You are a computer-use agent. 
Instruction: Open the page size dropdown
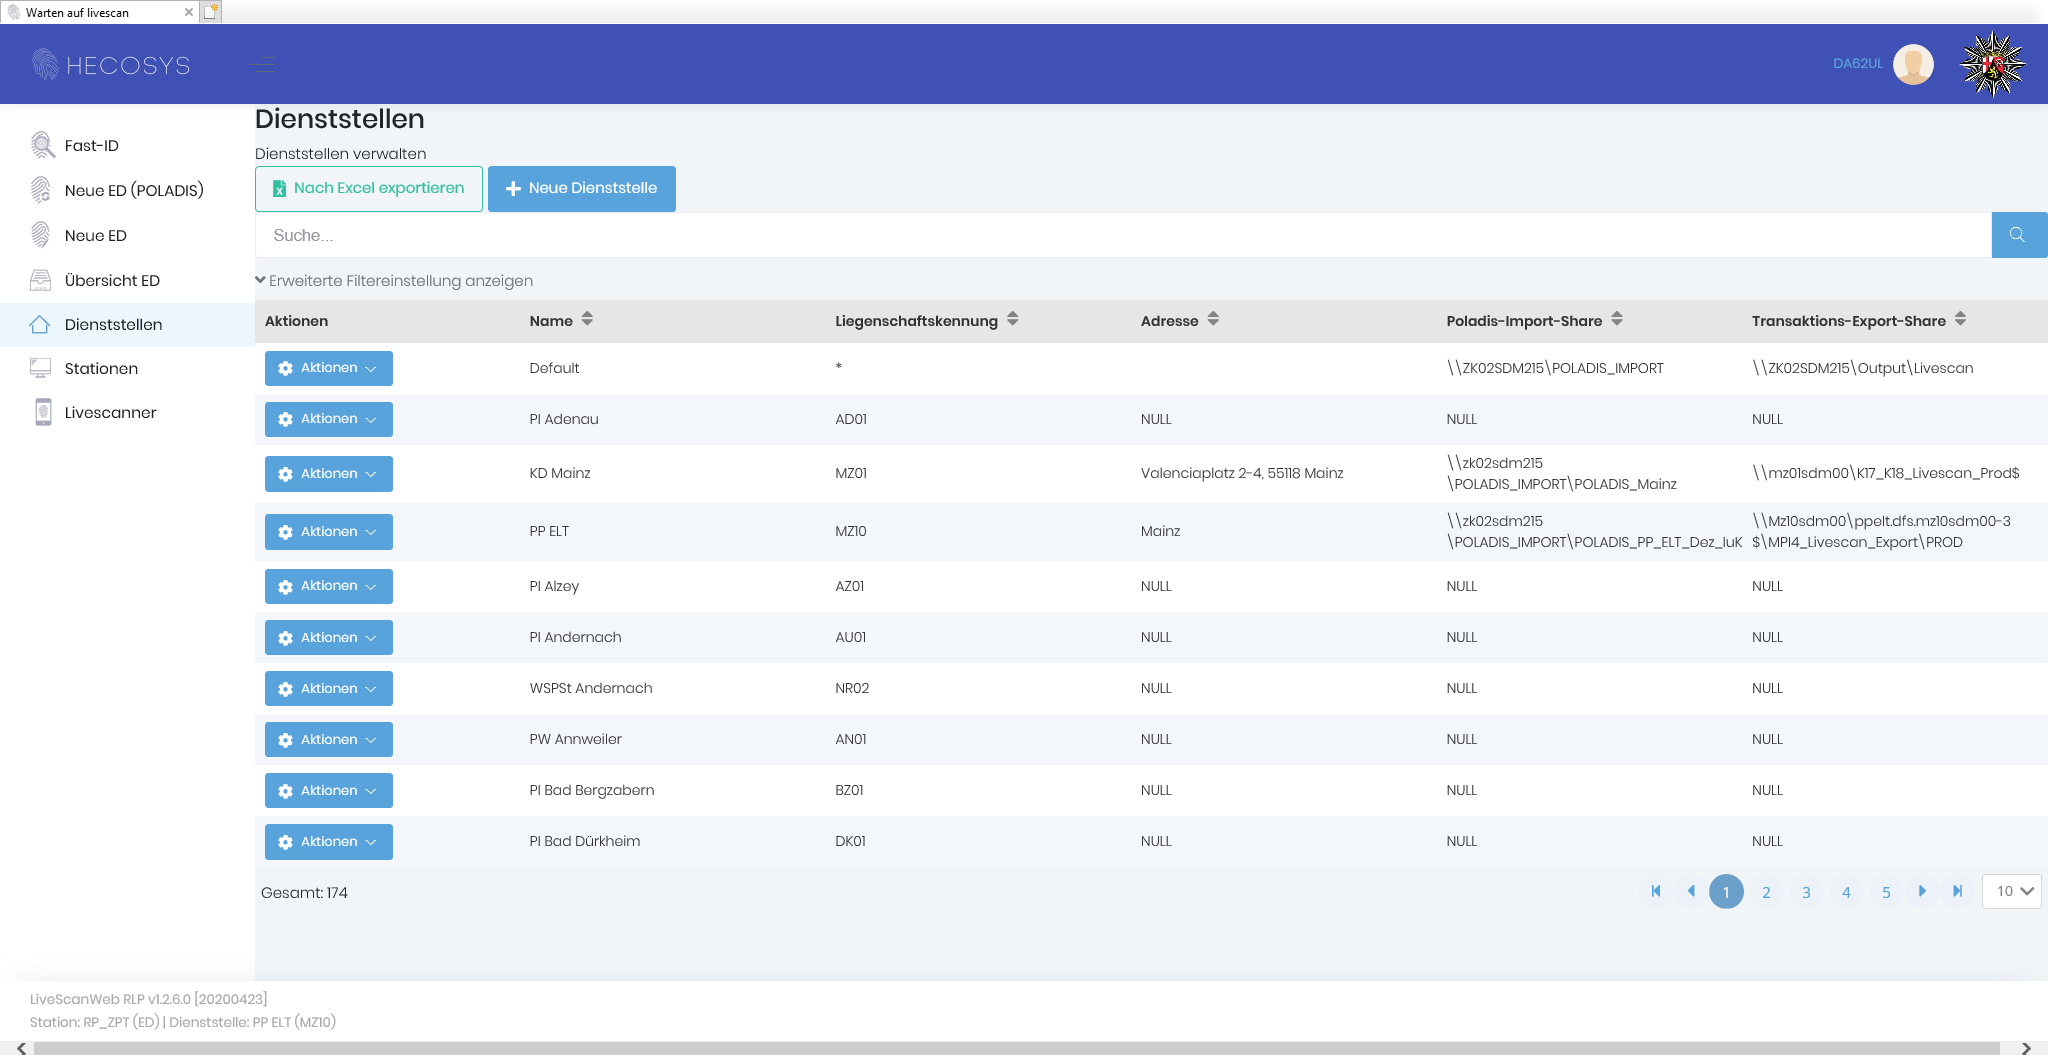[x=2012, y=891]
